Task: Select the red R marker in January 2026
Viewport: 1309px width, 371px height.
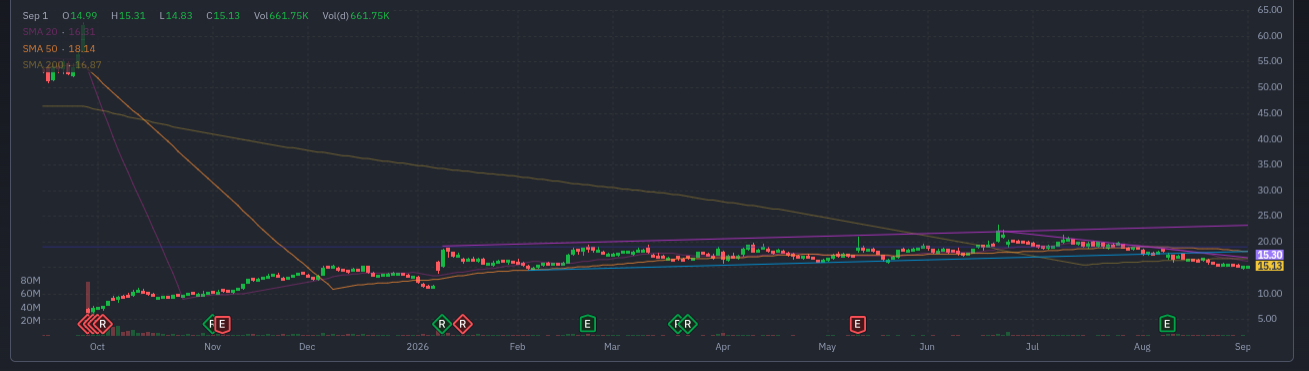Action: click(x=462, y=324)
